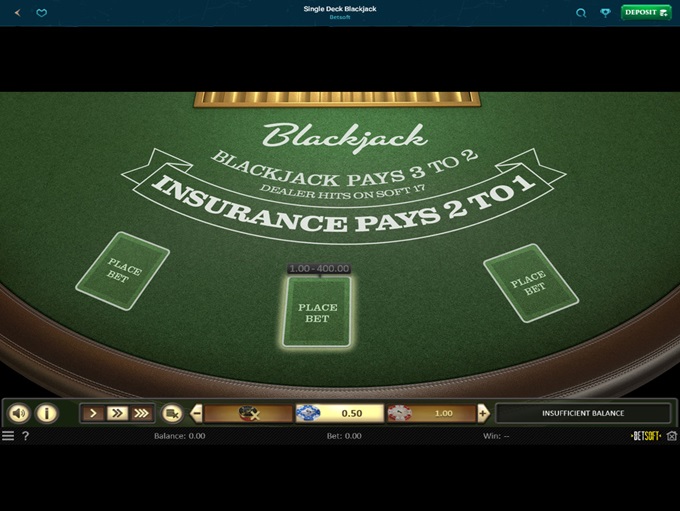Click the dealer truck icon button
Image resolution: width=680 pixels, height=511 pixels.
171,413
